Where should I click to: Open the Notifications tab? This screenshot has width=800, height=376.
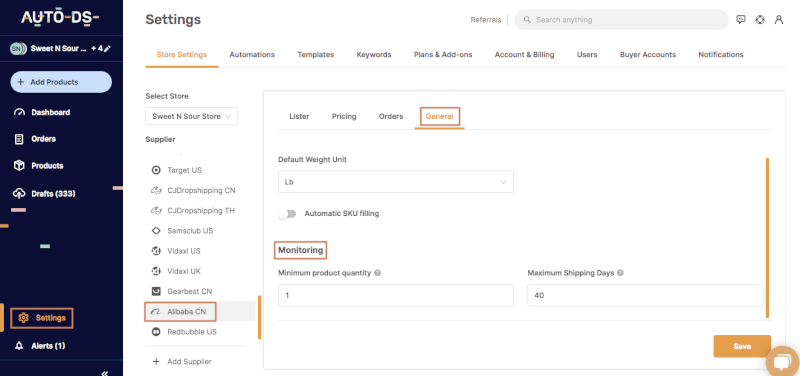(721, 55)
